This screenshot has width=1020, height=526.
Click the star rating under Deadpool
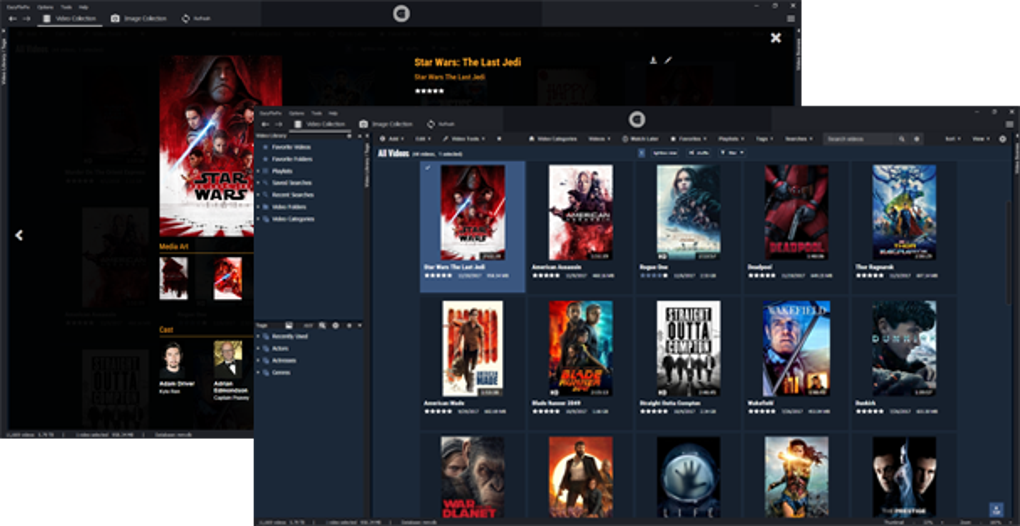tap(762, 276)
